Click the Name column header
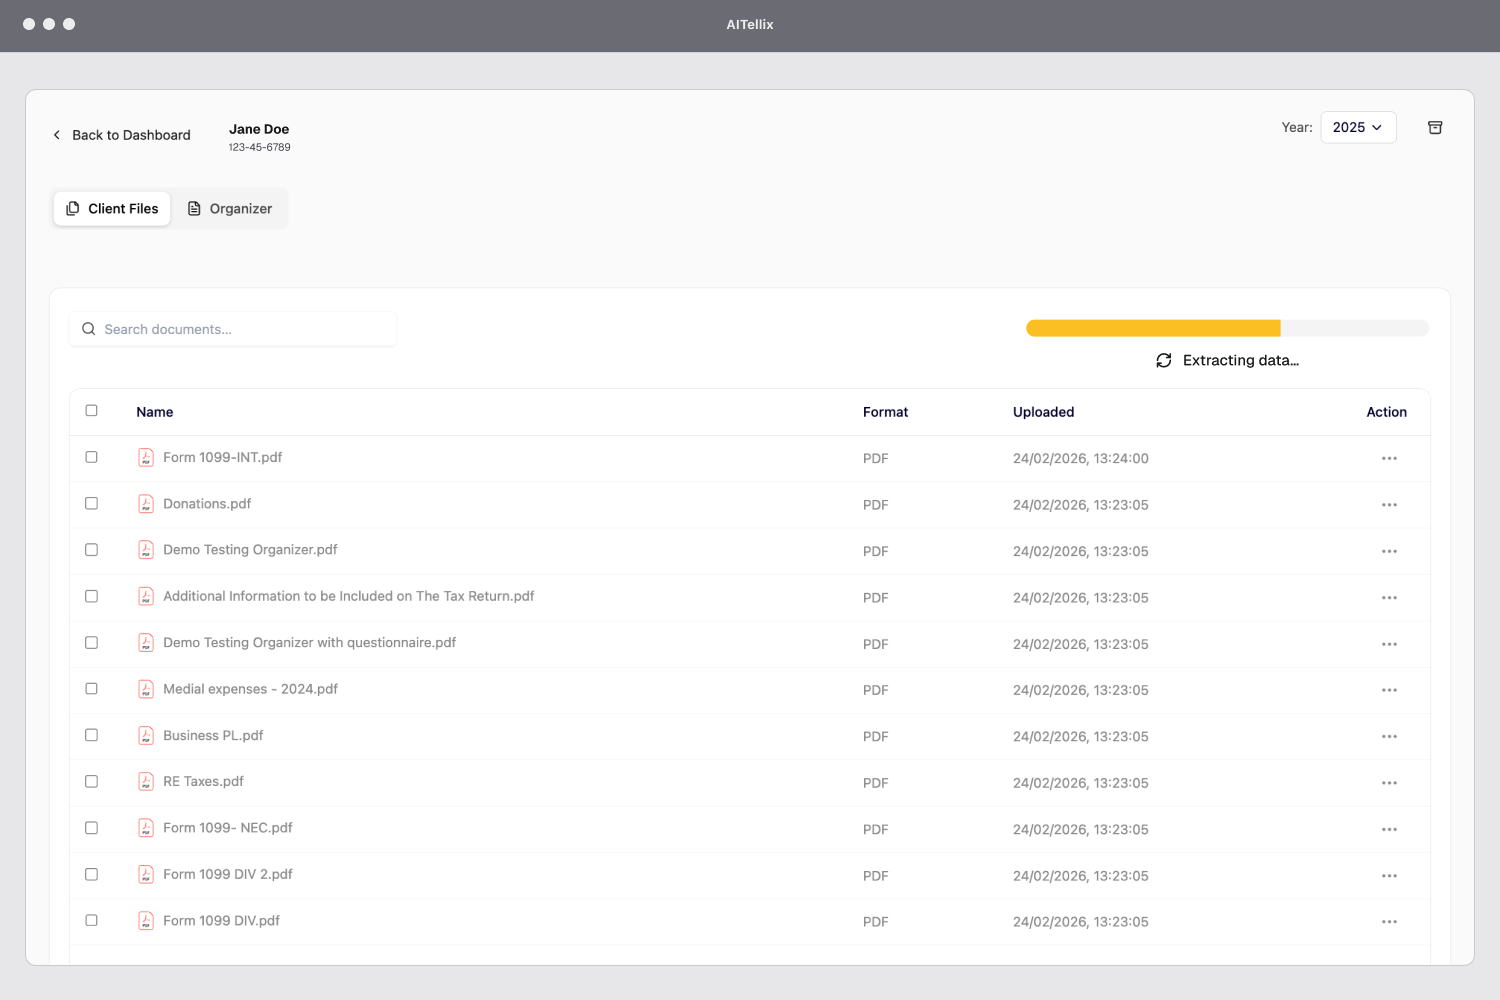Screen dimensions: 1500x1000 154,411
